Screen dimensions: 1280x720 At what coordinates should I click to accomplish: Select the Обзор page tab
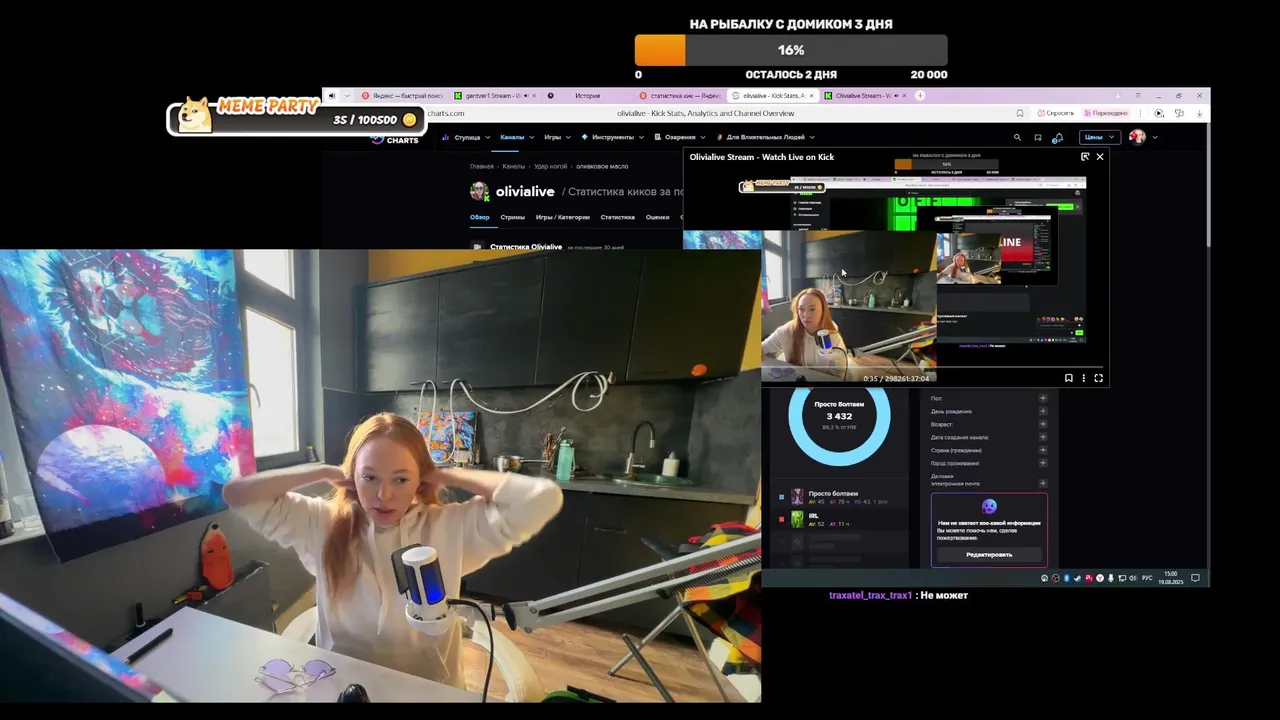click(480, 217)
